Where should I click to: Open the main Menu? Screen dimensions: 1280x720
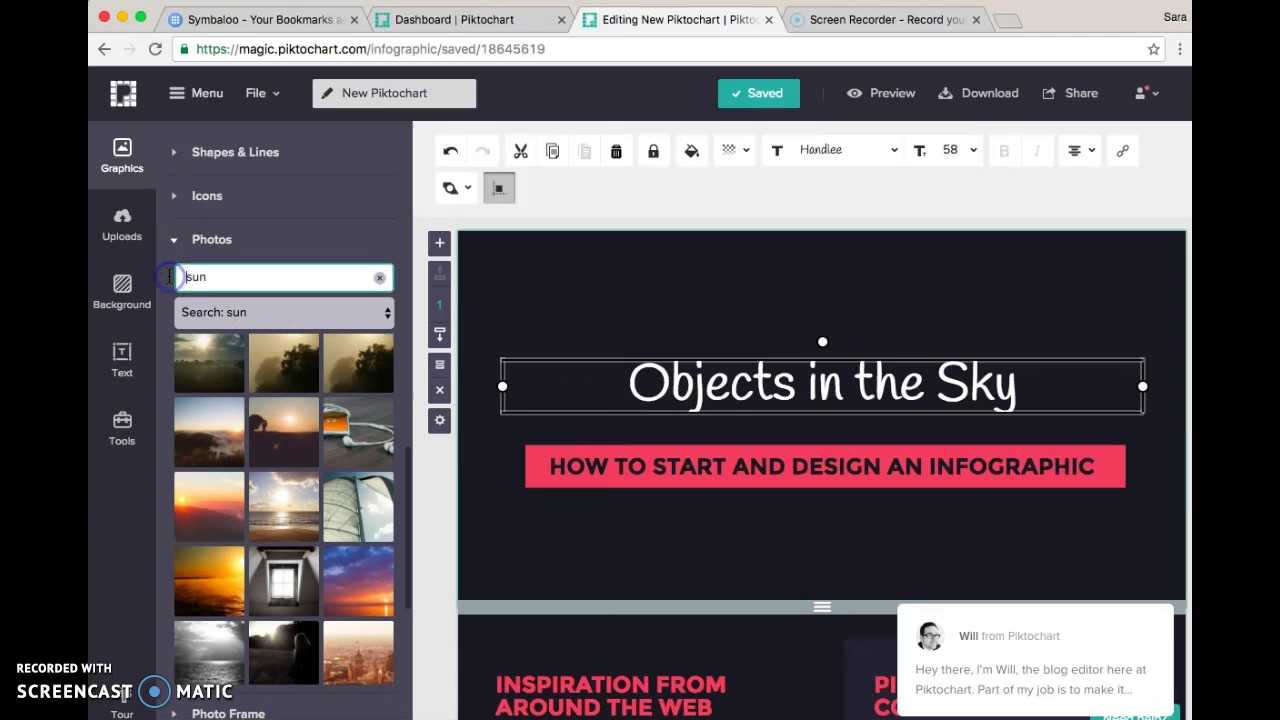(196, 93)
